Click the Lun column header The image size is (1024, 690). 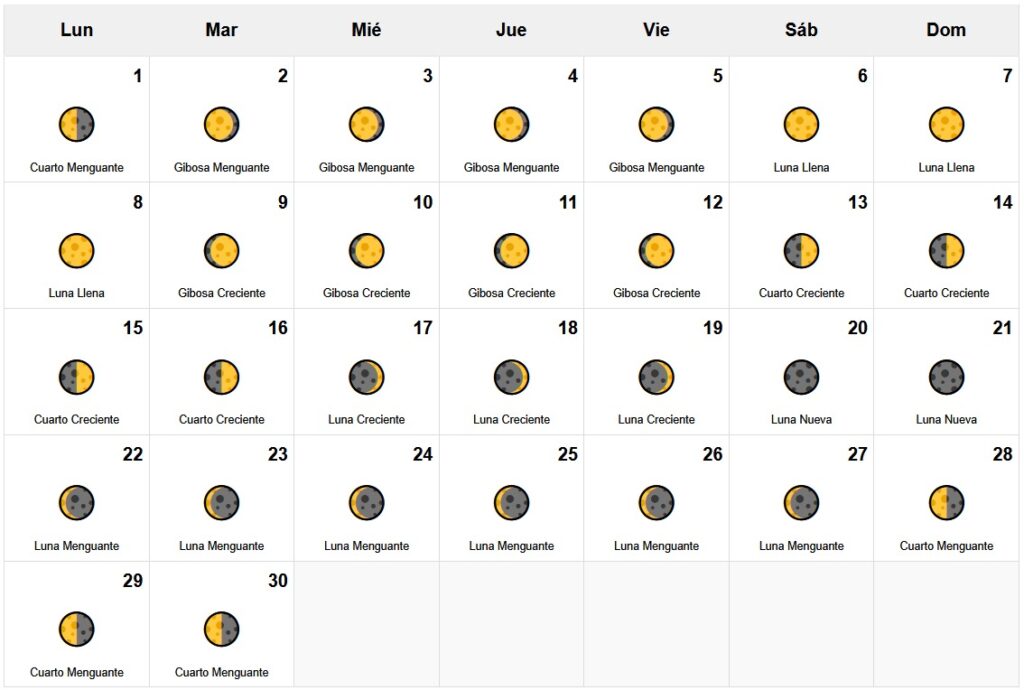tap(77, 30)
